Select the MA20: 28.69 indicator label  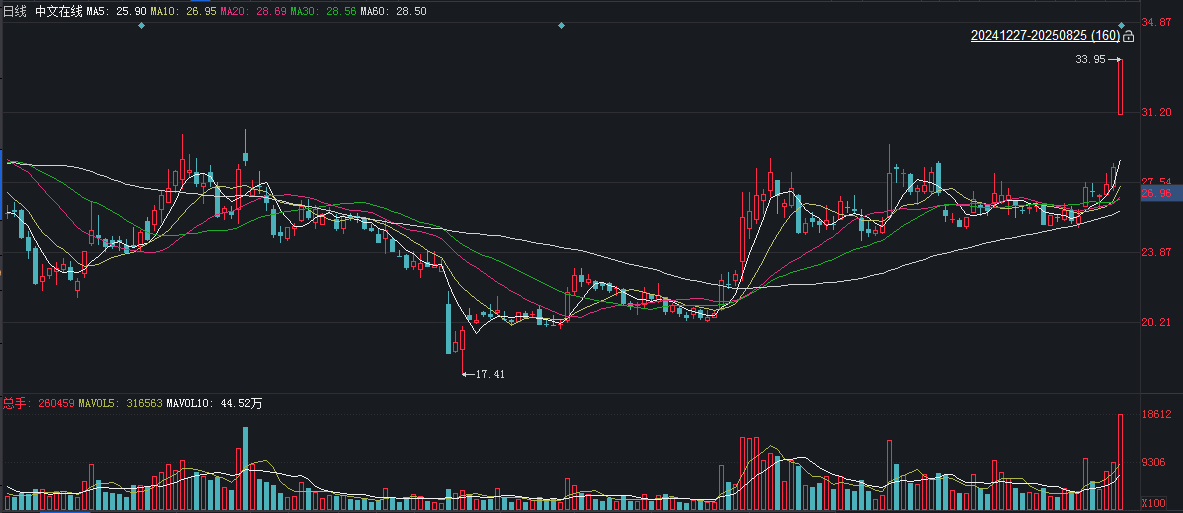[x=254, y=12]
